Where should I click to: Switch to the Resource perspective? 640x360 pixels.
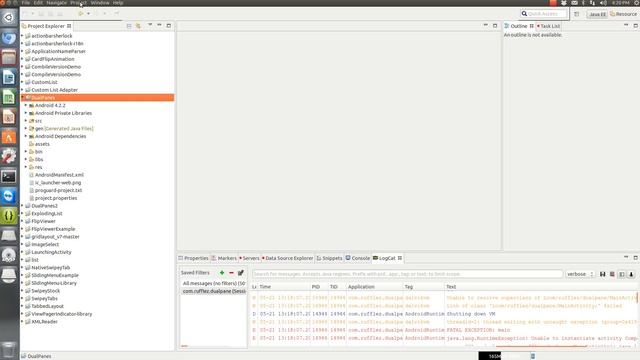tap(624, 14)
